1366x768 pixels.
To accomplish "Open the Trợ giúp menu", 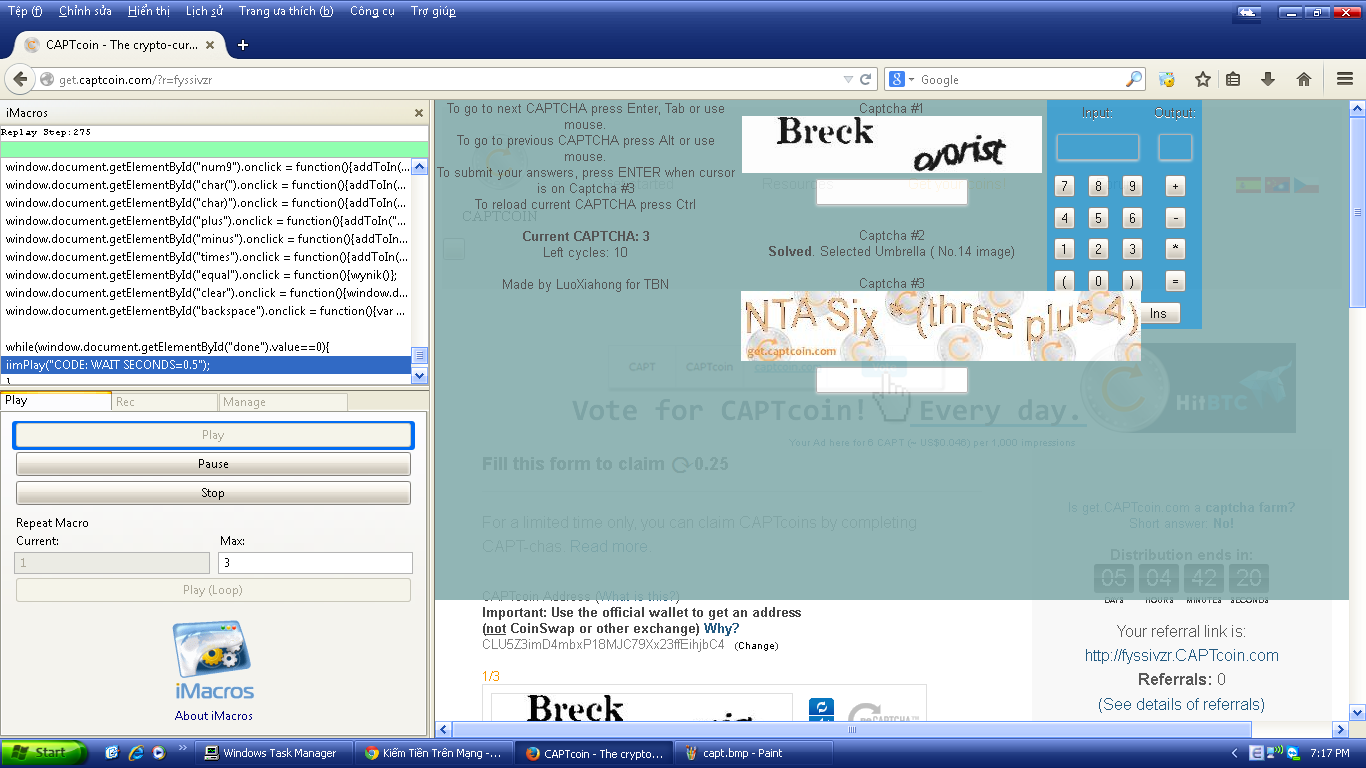I will tap(433, 12).
